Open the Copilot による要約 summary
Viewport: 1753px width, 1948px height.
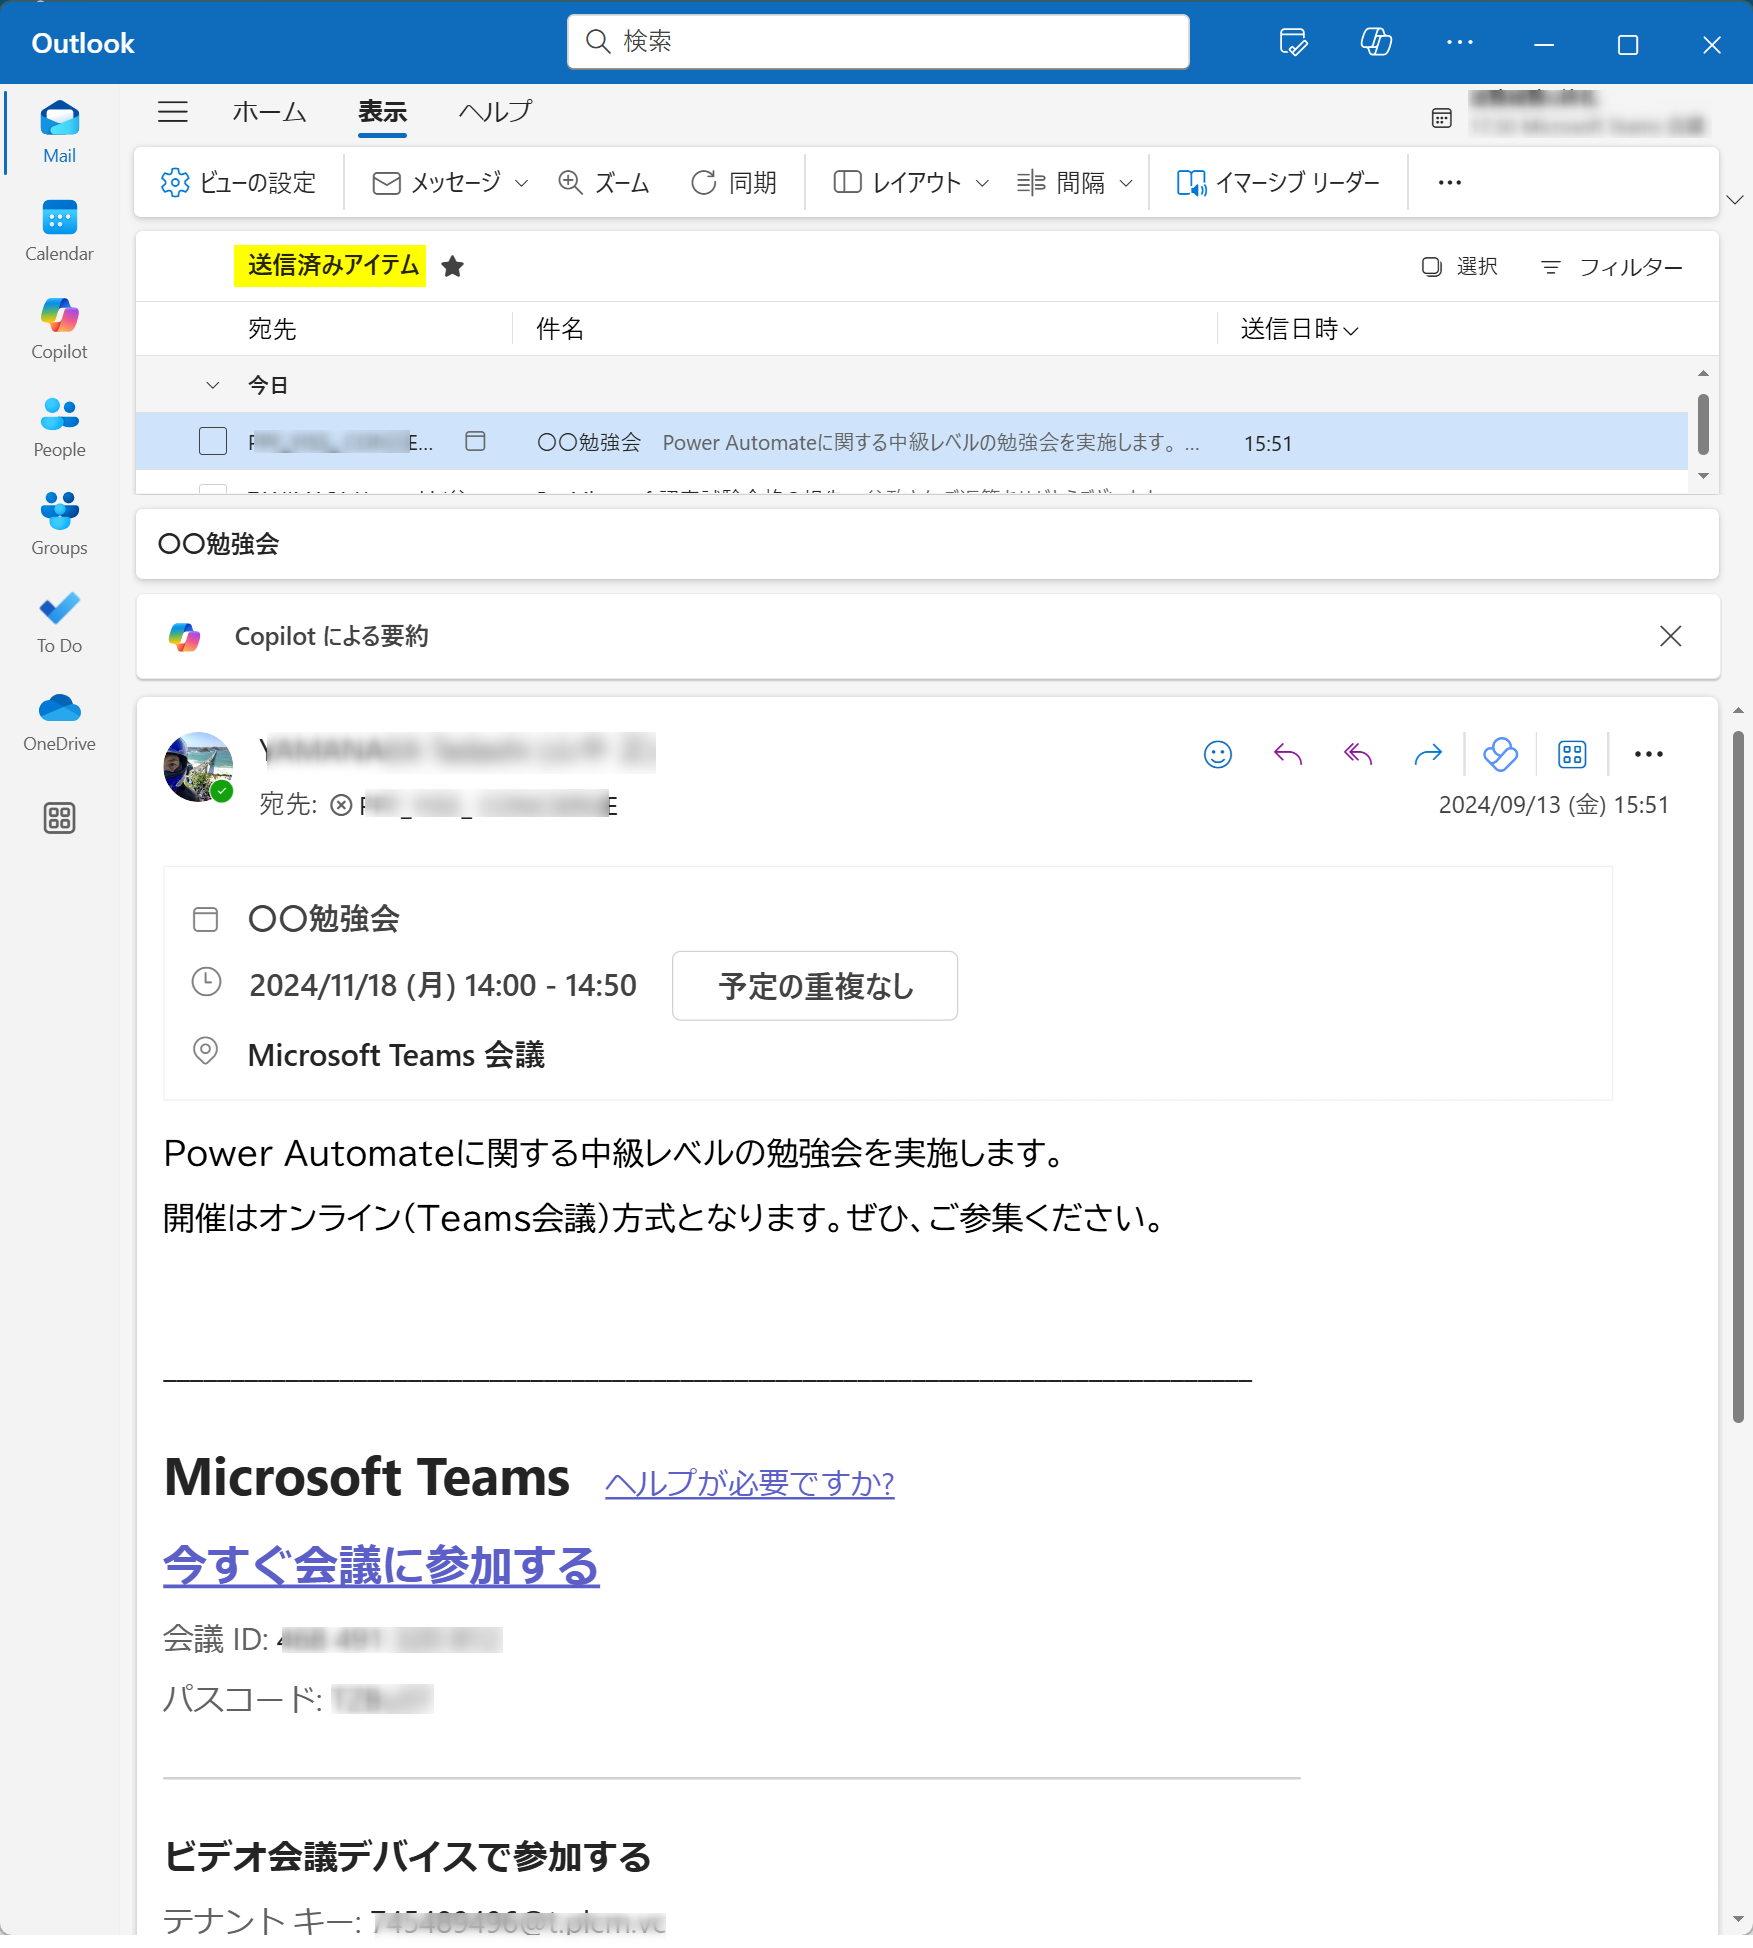(331, 637)
